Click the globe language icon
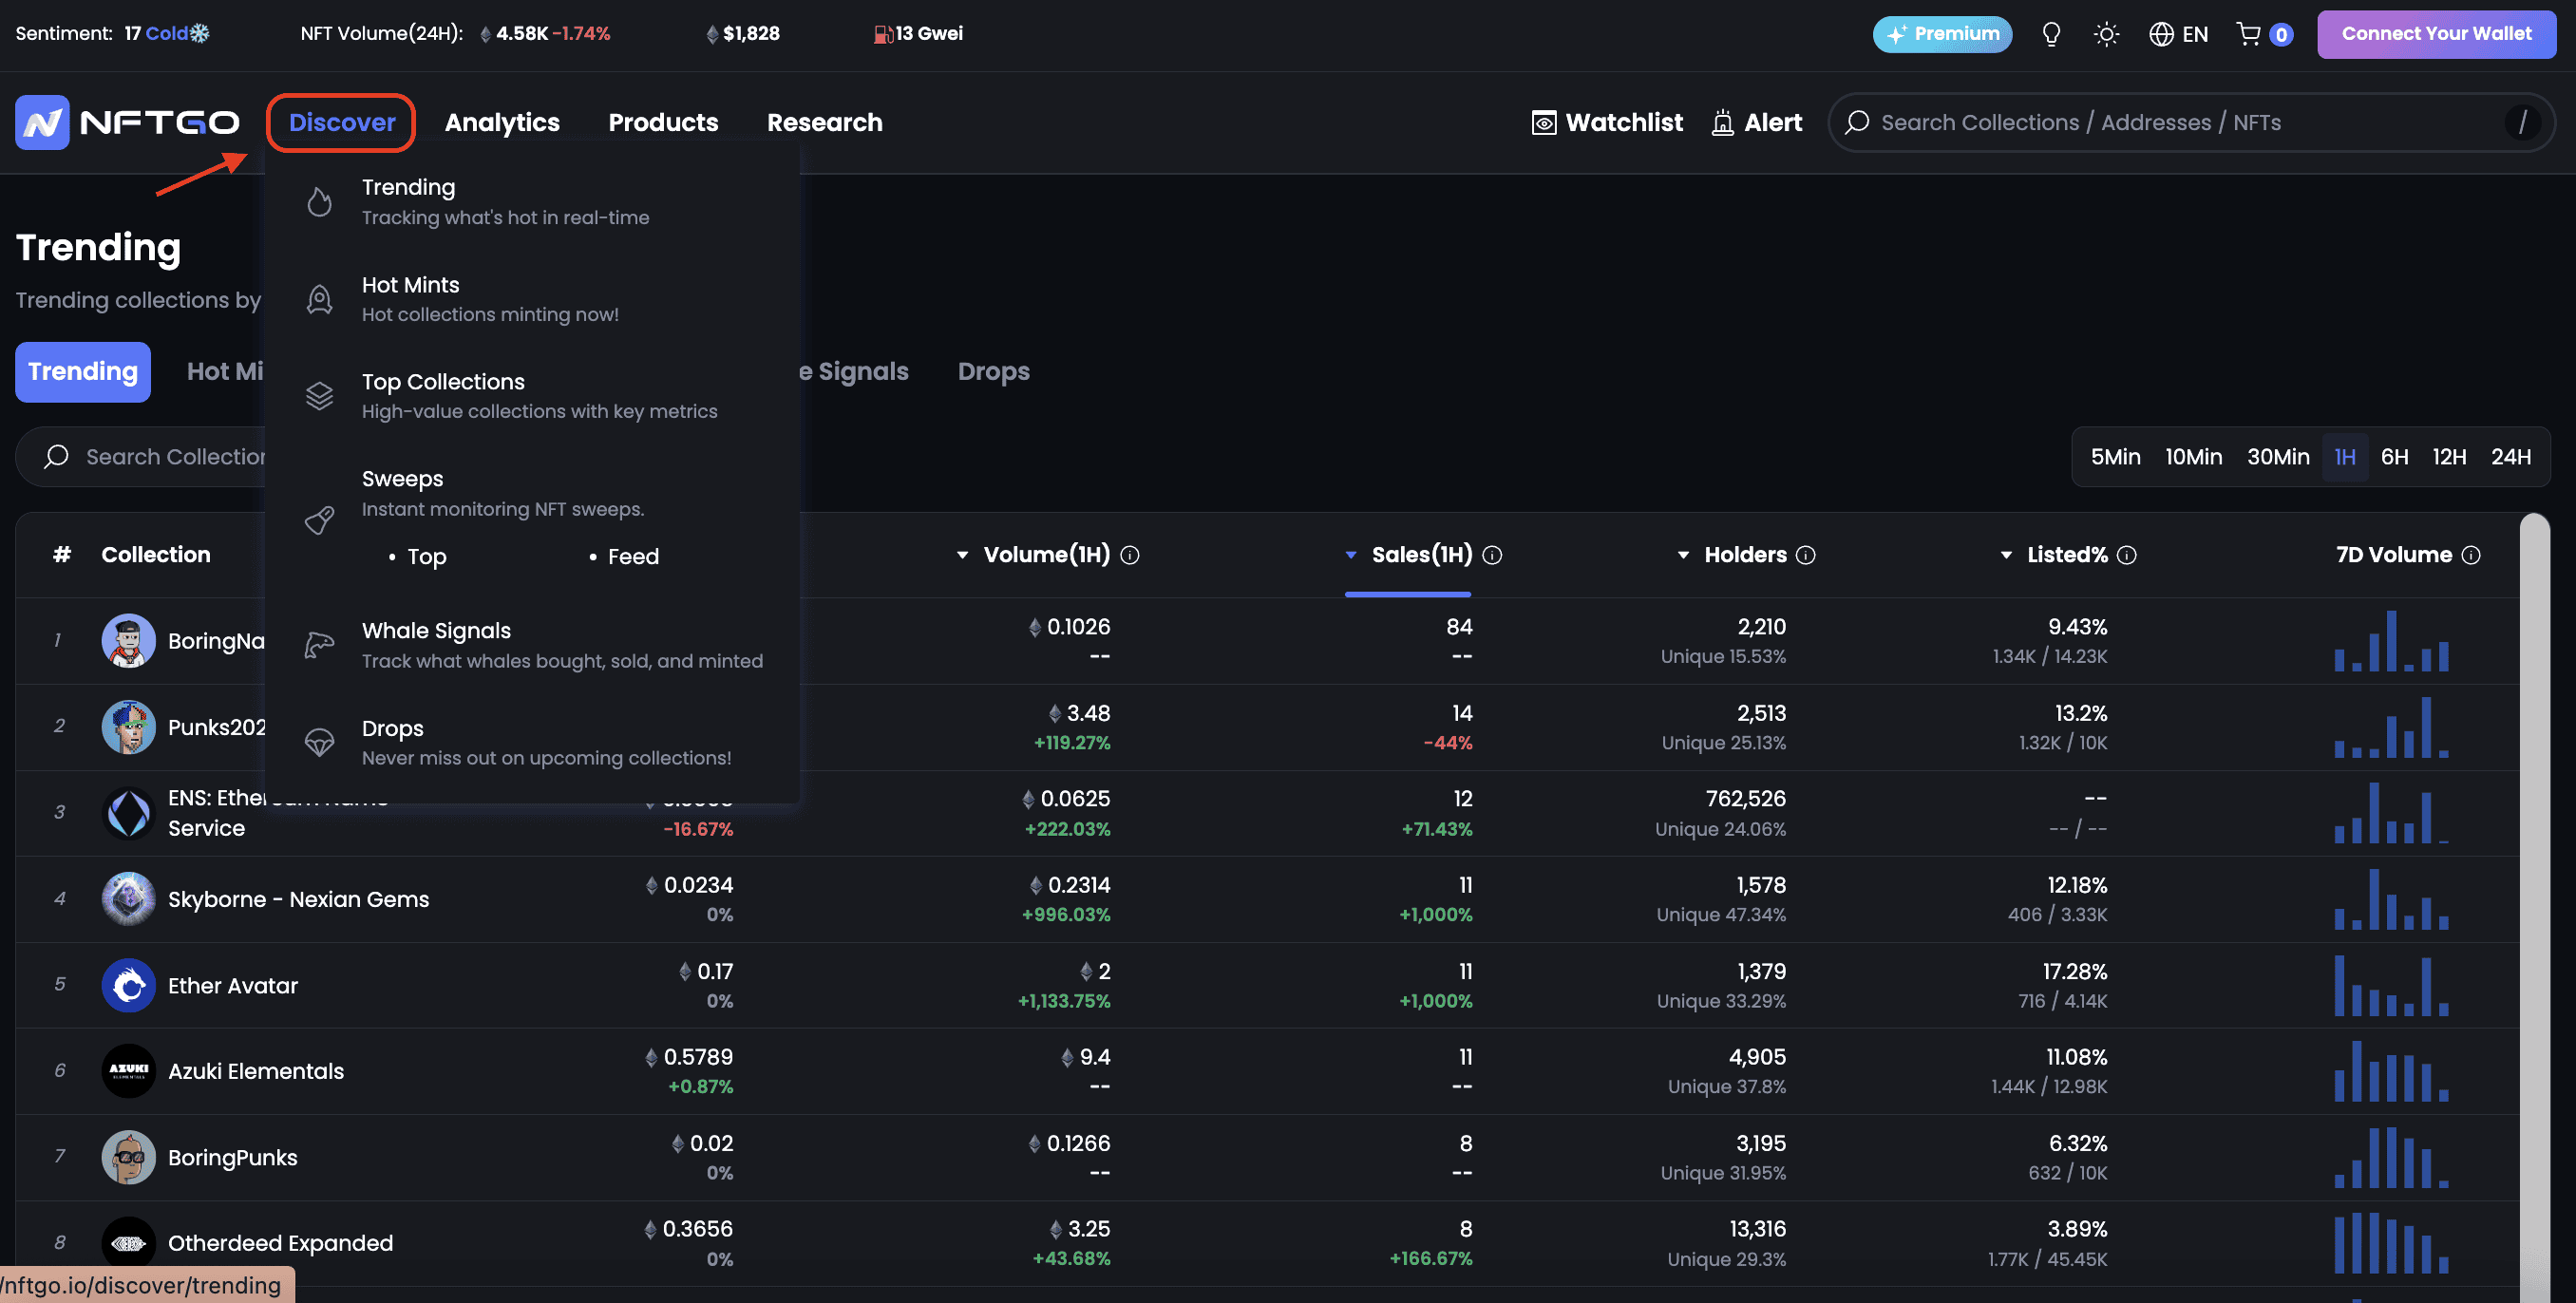 coord(2161,34)
